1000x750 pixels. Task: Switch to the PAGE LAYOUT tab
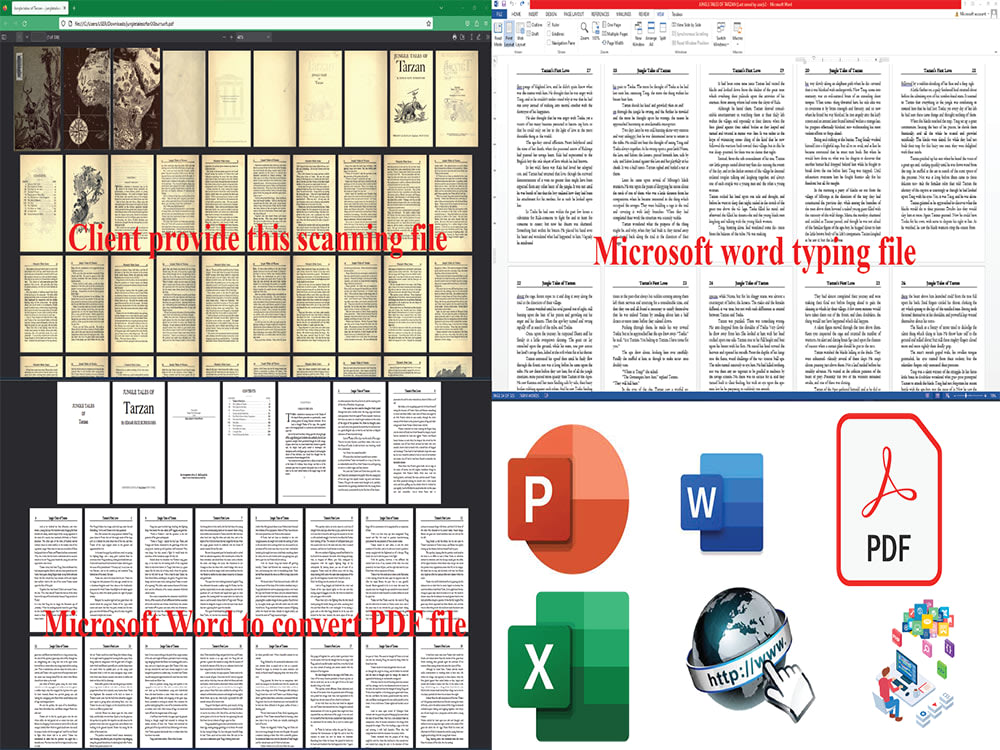tap(574, 14)
